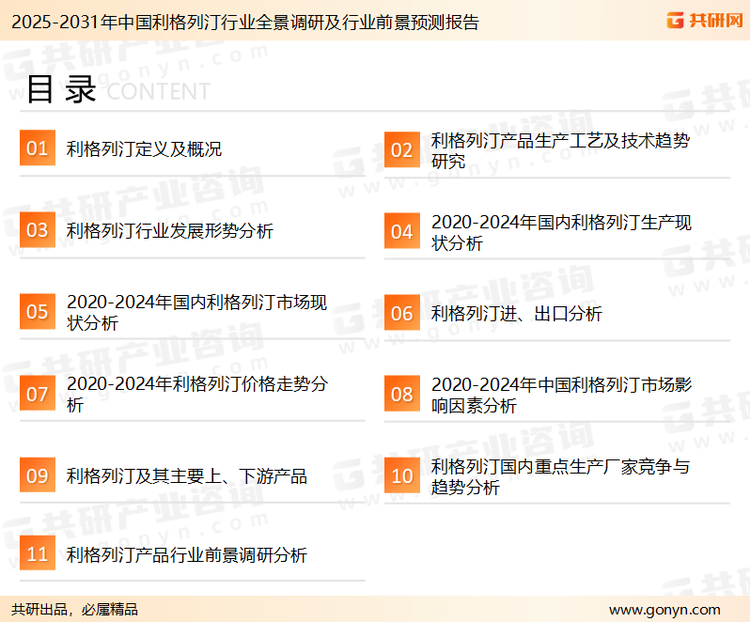The width and height of the screenshot is (750, 622).
Task: Open chapter 利格列汀进、出口分析
Action: pyautogui.click(x=516, y=314)
